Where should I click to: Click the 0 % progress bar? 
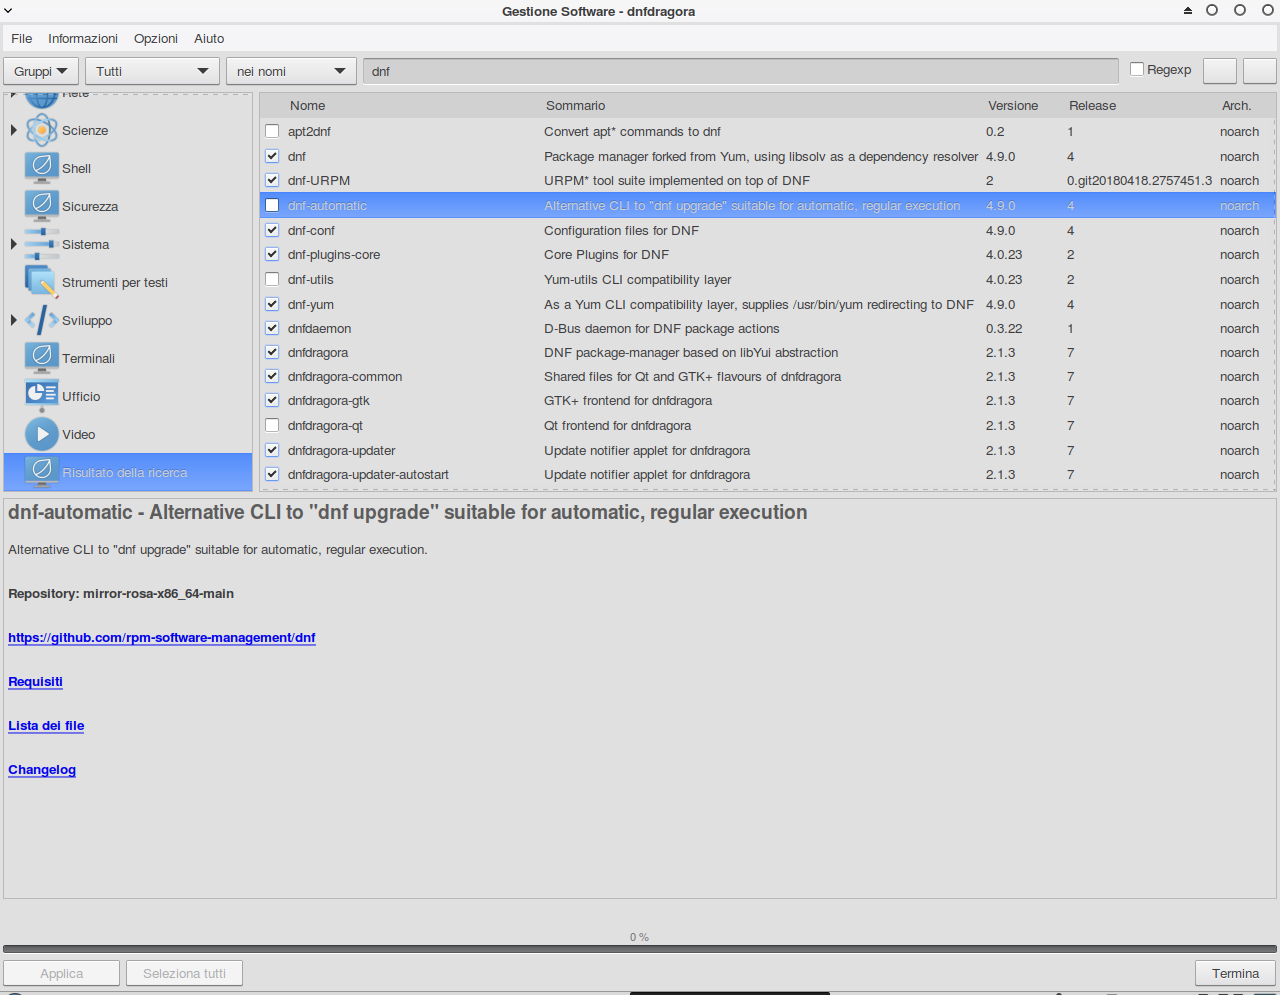click(x=640, y=948)
